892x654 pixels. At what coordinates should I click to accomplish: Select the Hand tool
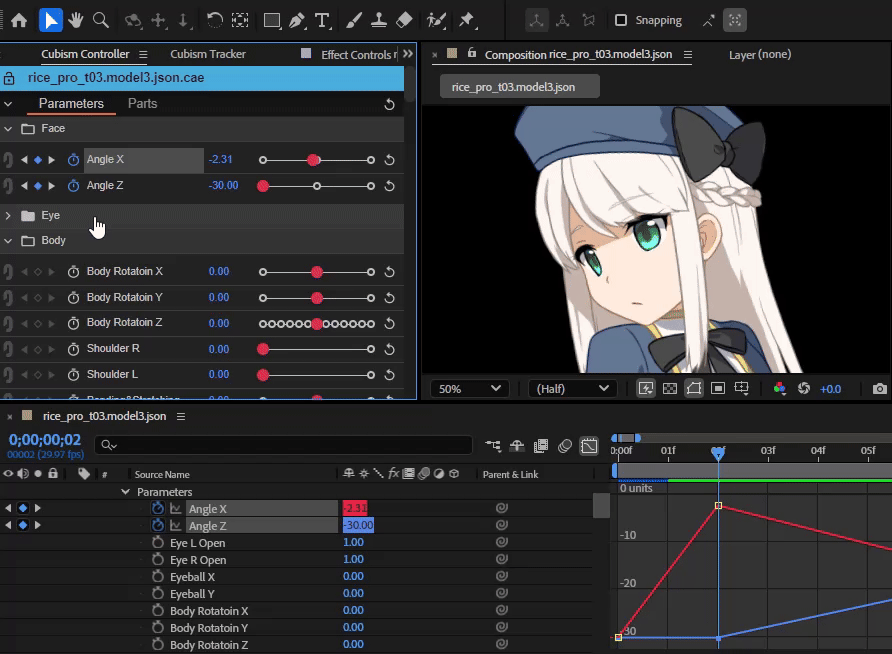(x=76, y=20)
